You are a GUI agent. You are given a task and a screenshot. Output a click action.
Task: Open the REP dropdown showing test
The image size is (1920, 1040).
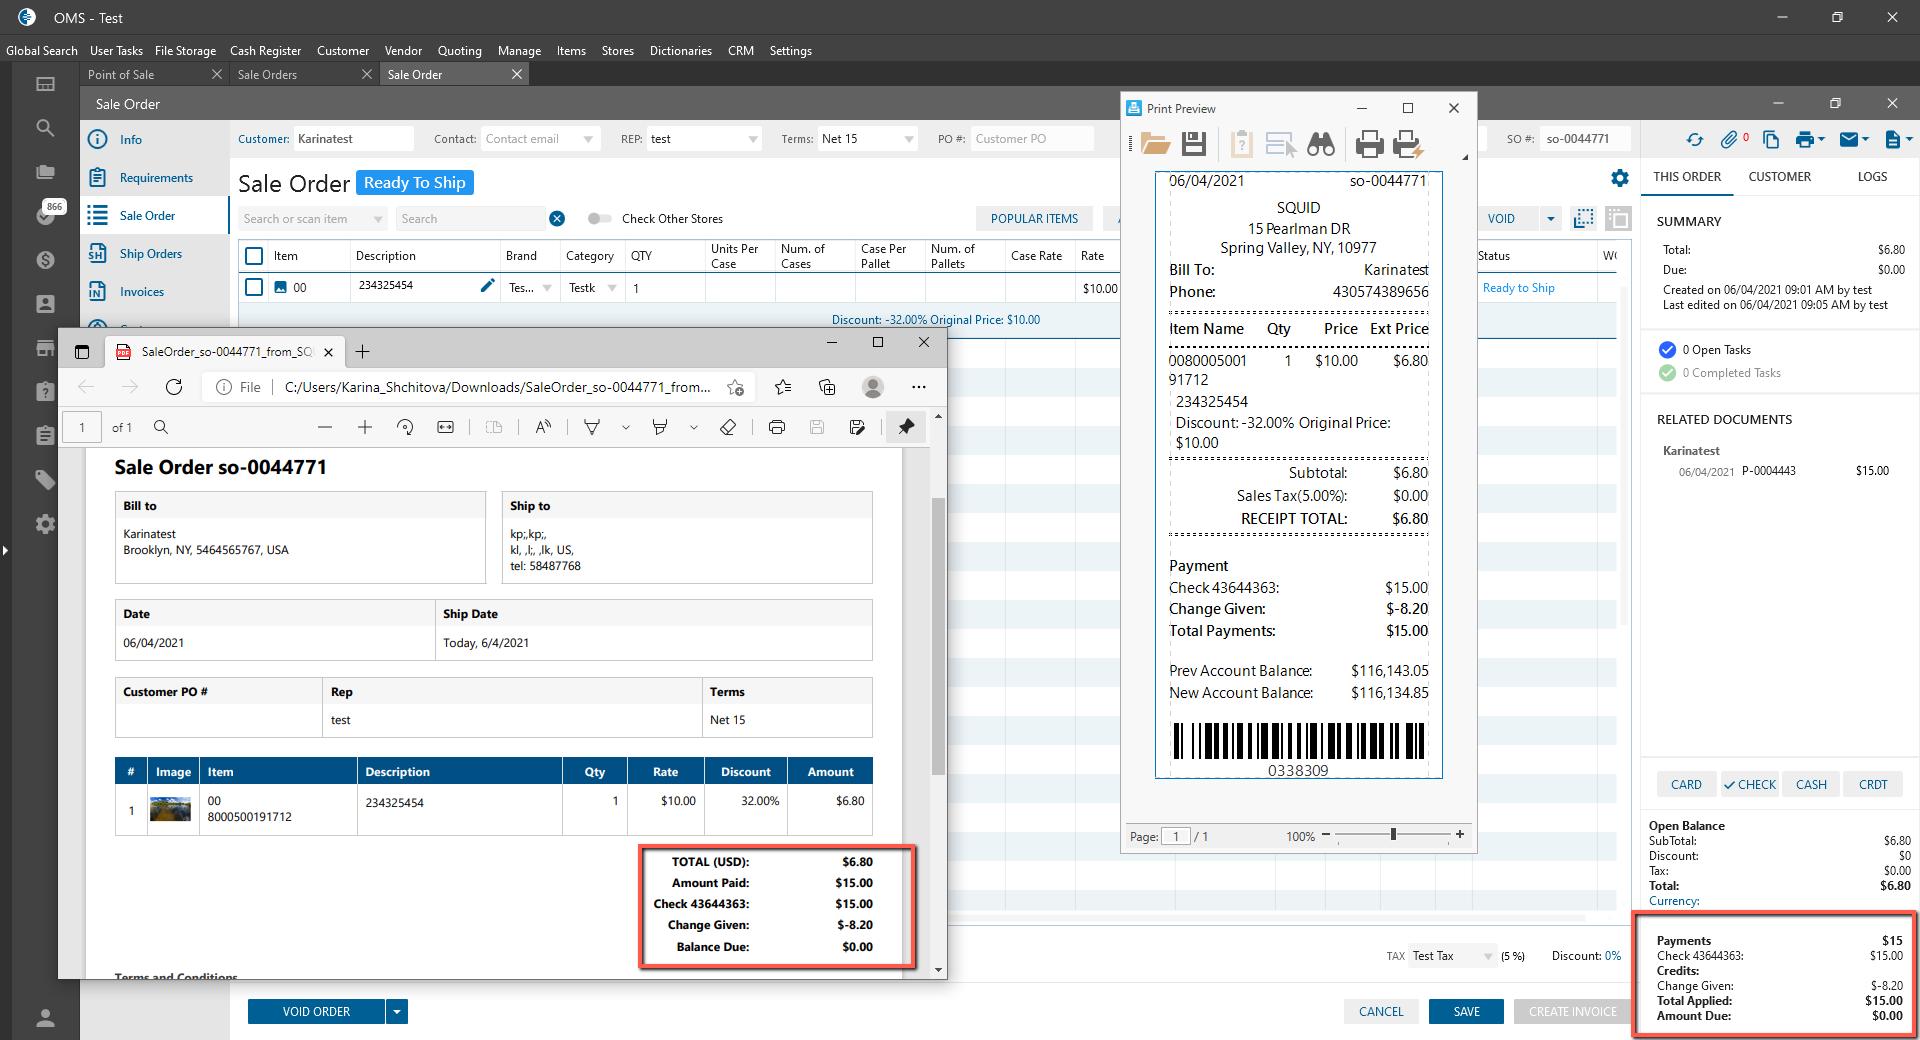[752, 140]
